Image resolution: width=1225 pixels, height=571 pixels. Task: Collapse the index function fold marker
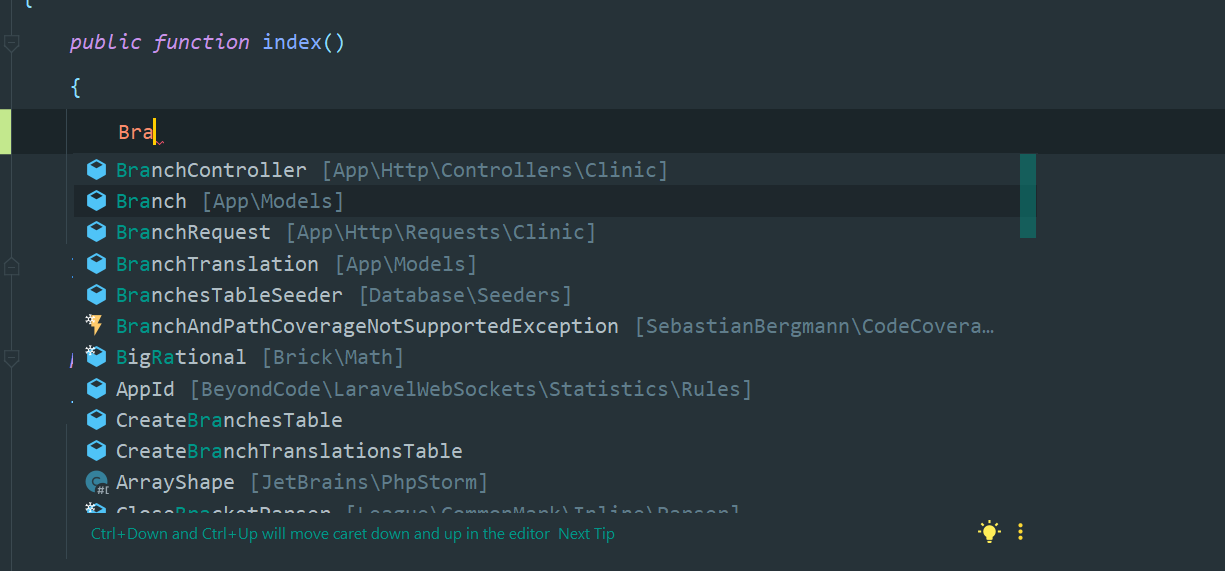[11, 43]
